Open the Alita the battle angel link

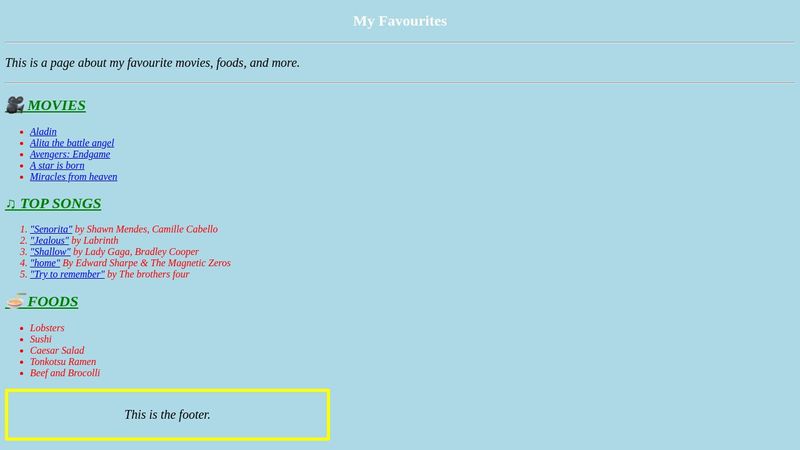[72, 143]
